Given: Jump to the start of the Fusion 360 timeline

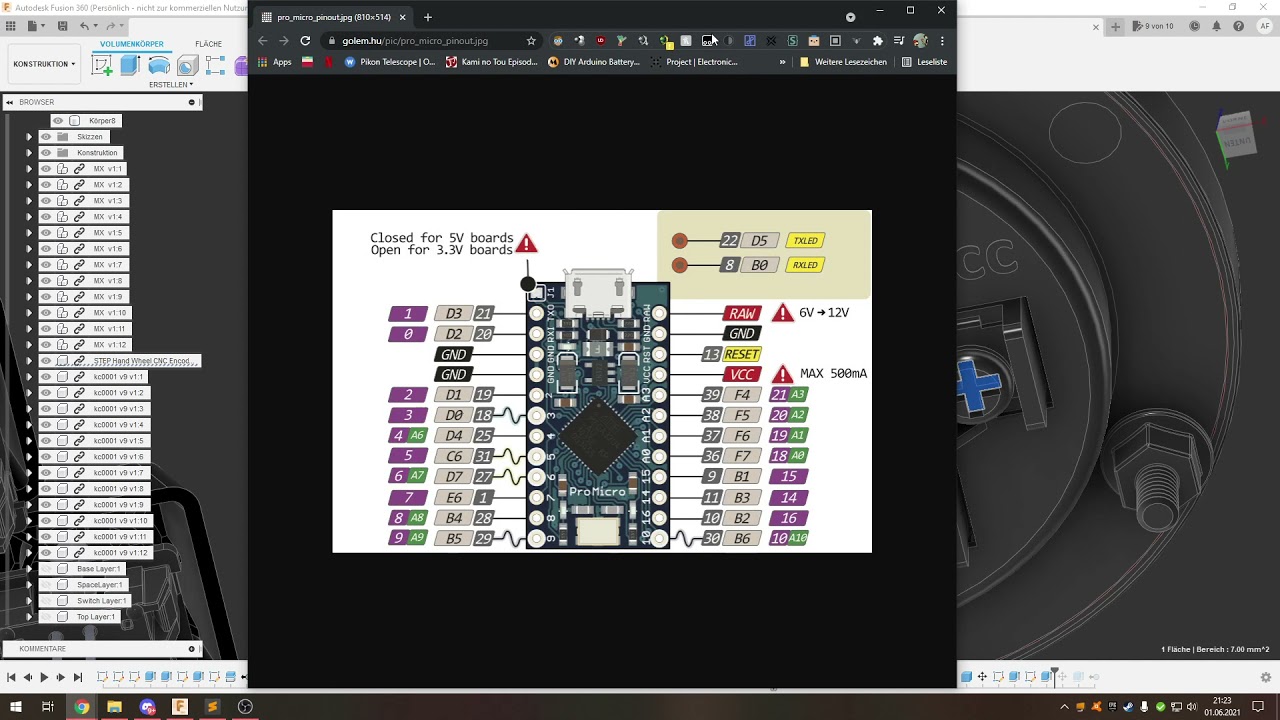Looking at the screenshot, I should tap(11, 678).
